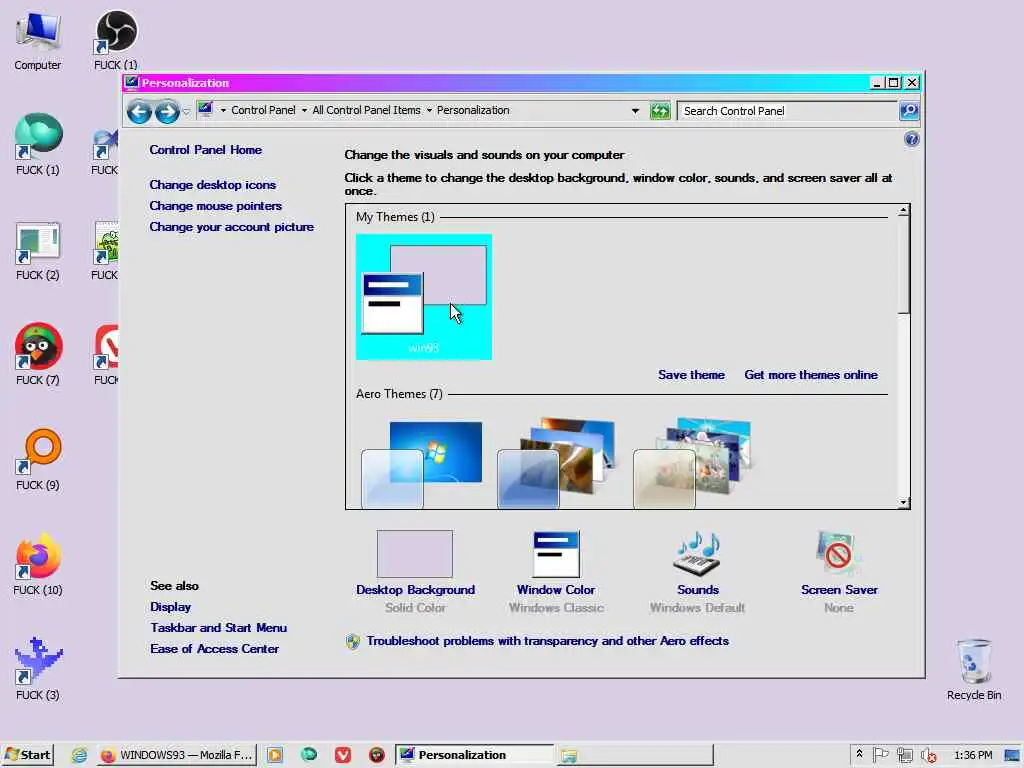Click the 1:36 PM clock
This screenshot has width=1024, height=768.
[972, 755]
